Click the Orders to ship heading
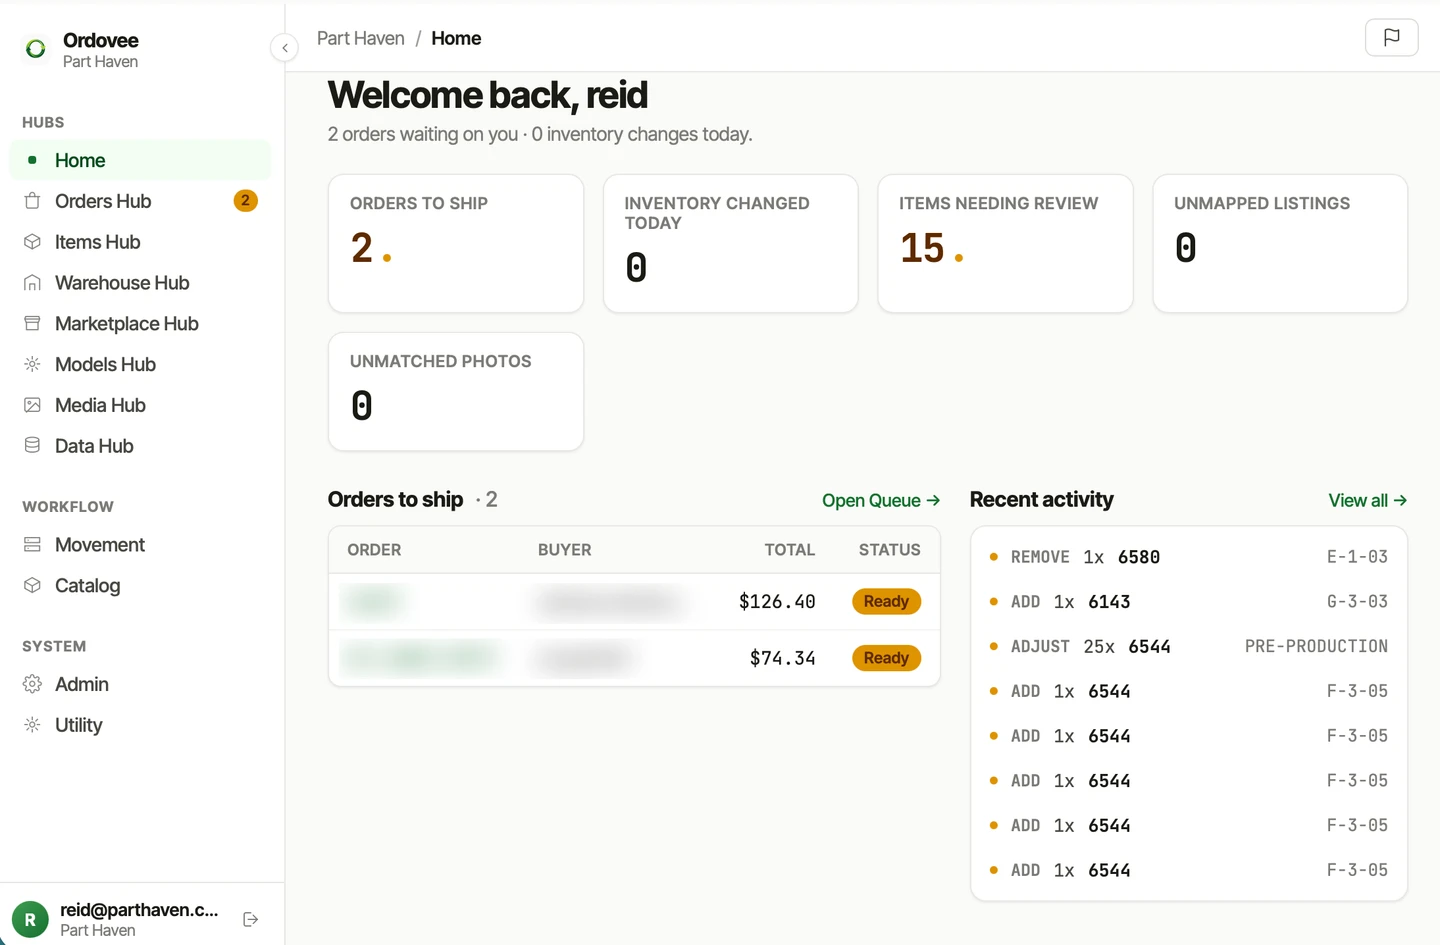1440x945 pixels. pyautogui.click(x=395, y=499)
